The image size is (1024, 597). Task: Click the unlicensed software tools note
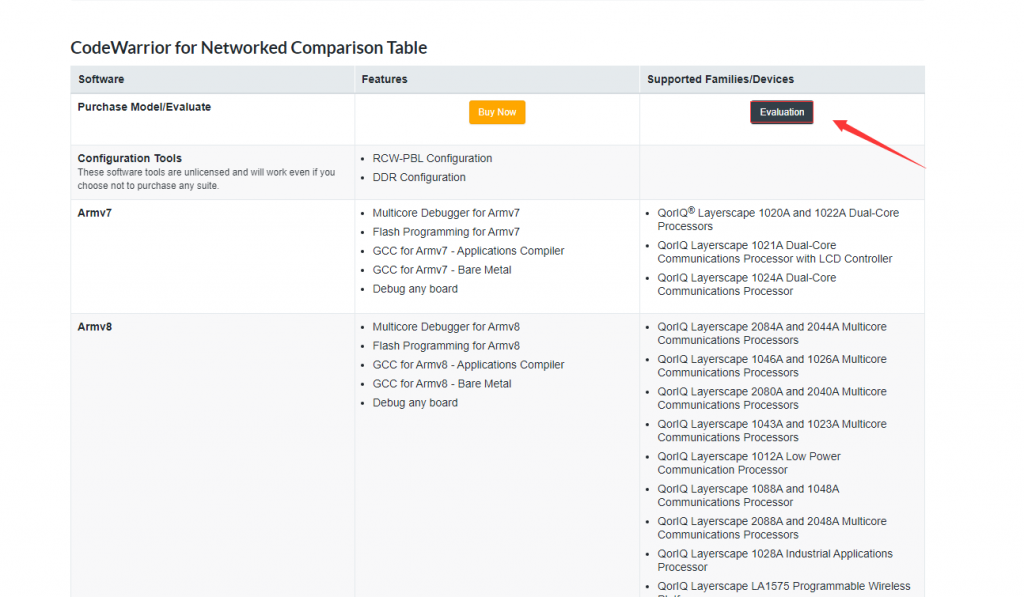[206, 179]
